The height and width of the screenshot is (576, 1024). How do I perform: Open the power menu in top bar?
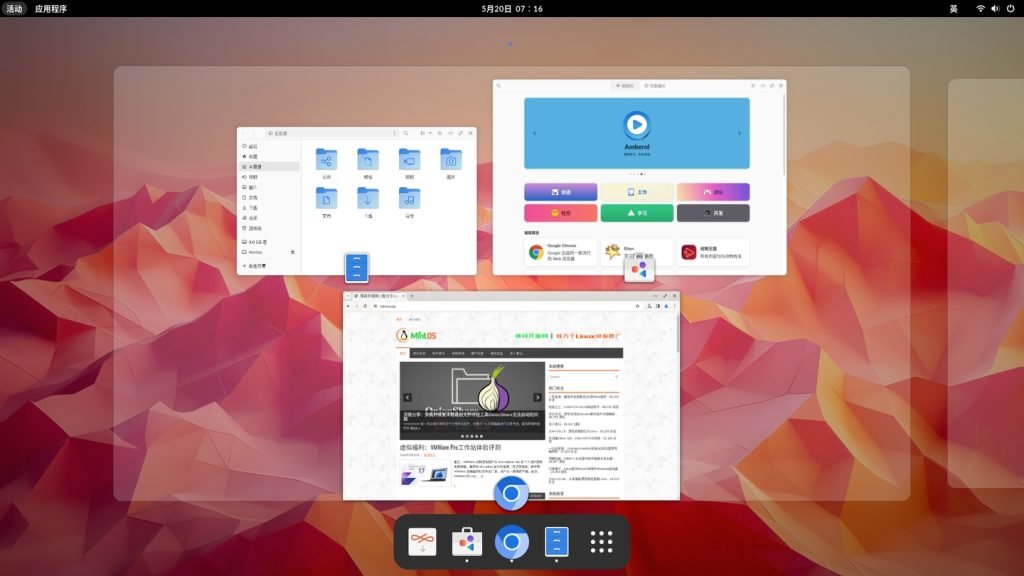1011,8
